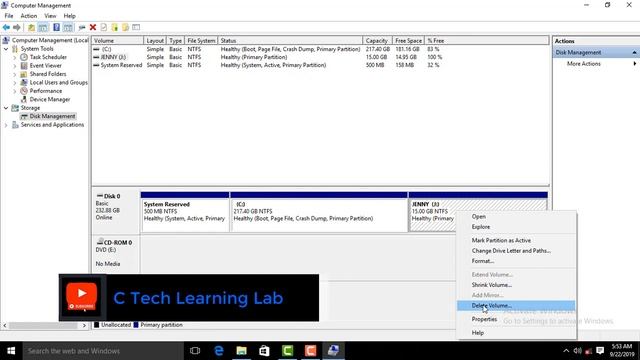This screenshot has height=360, width=640.
Task: Open the Store app from the taskbar
Action: (x=264, y=351)
